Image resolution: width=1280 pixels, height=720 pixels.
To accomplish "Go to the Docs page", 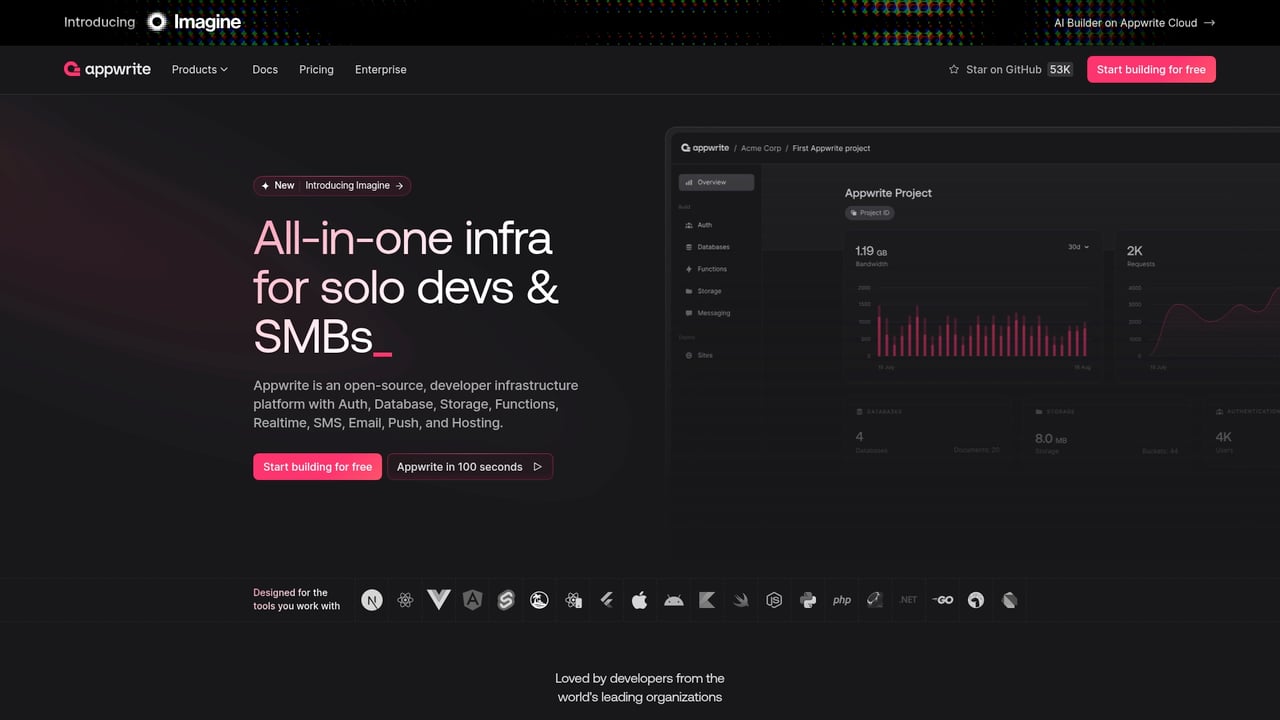I will point(264,69).
